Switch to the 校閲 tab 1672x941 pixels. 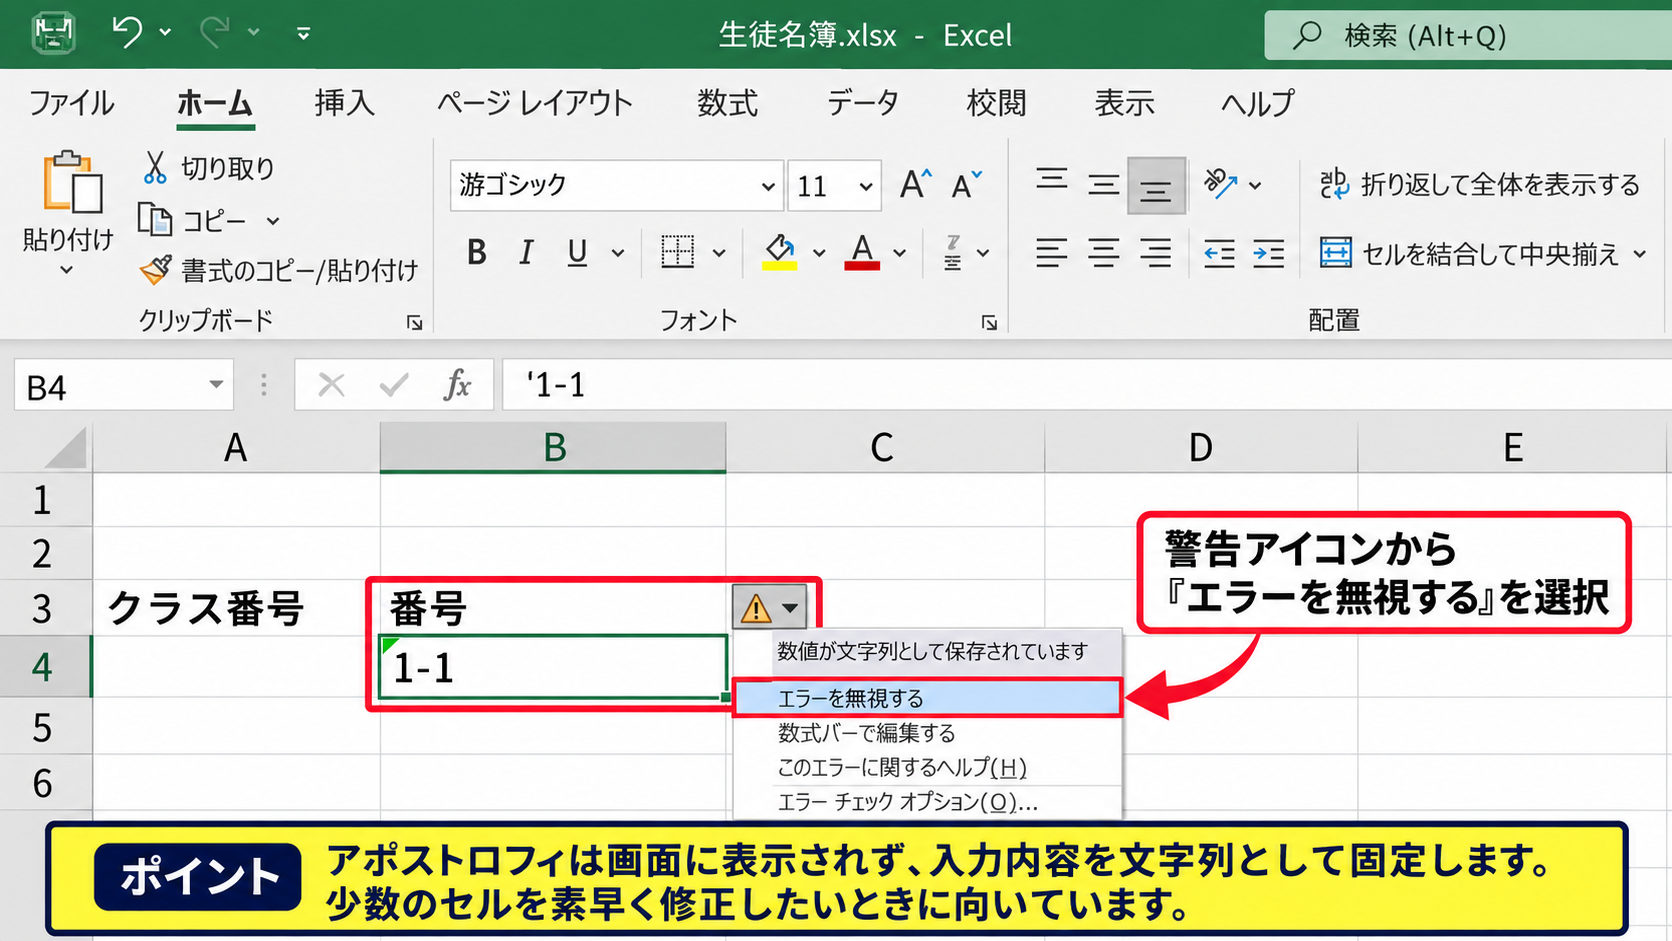[x=996, y=103]
